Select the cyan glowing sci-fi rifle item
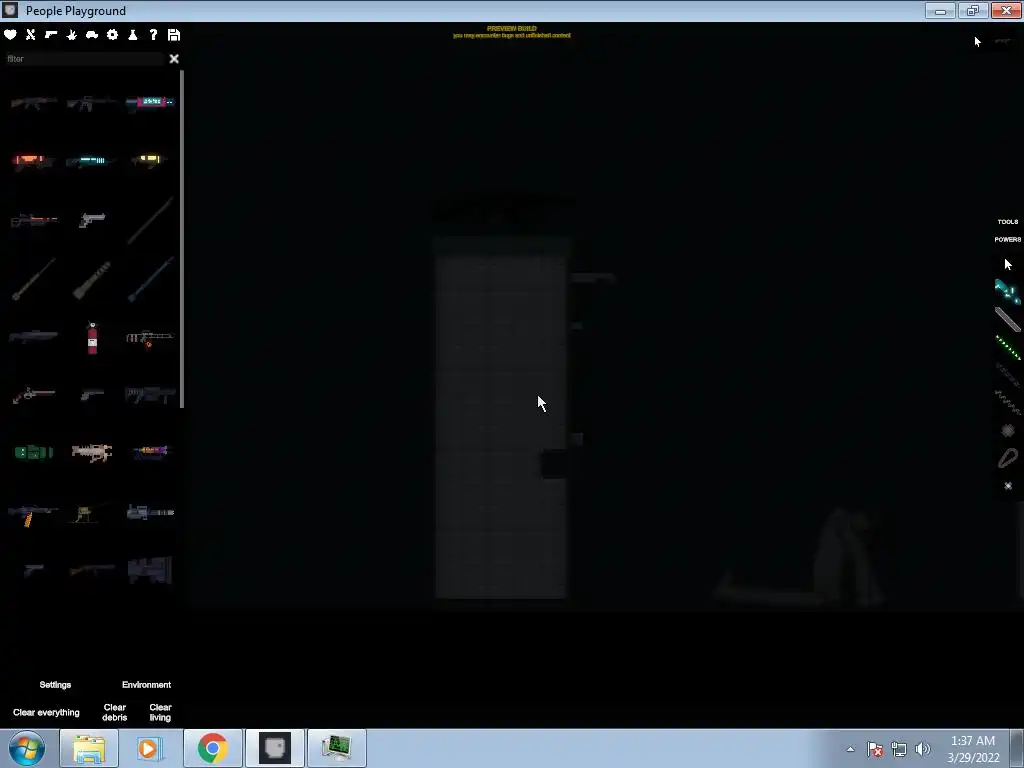1024x768 pixels. pos(91,161)
